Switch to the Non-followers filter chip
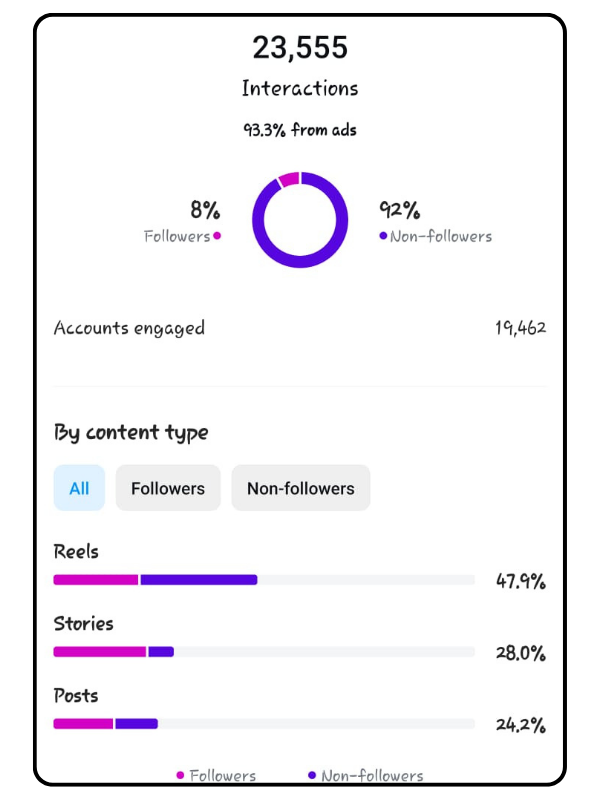 coord(301,488)
